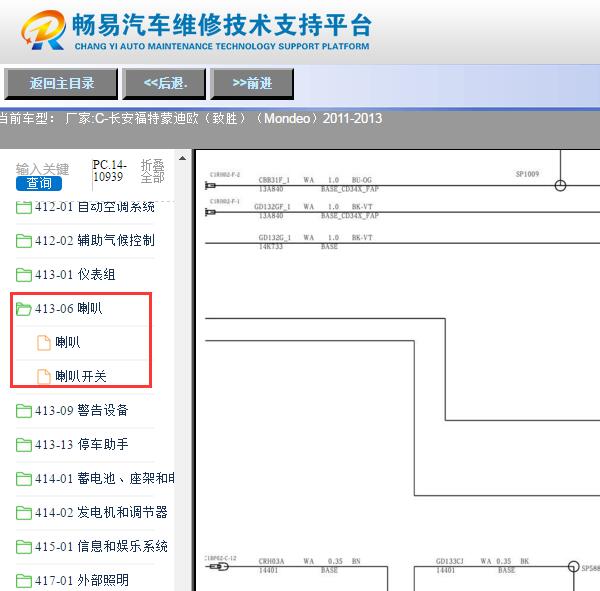
Task: Click the folder icon beside 413-01 仪表组
Action: click(24, 275)
